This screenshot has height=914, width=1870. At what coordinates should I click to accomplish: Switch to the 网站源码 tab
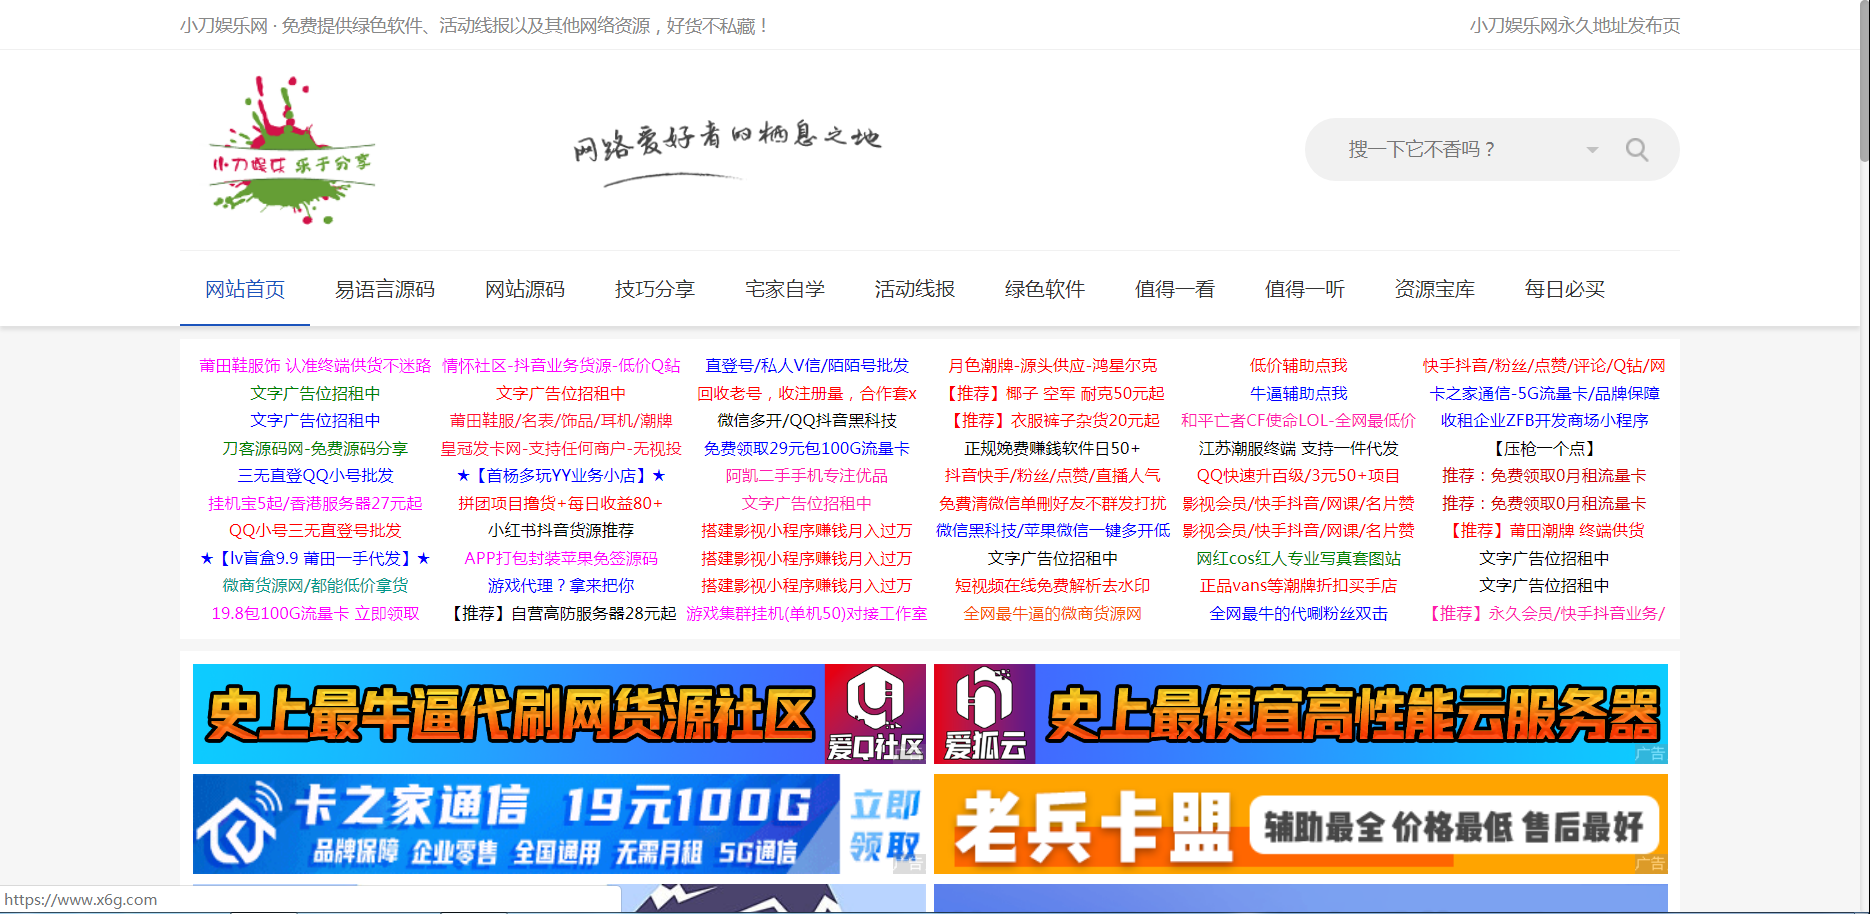524,289
